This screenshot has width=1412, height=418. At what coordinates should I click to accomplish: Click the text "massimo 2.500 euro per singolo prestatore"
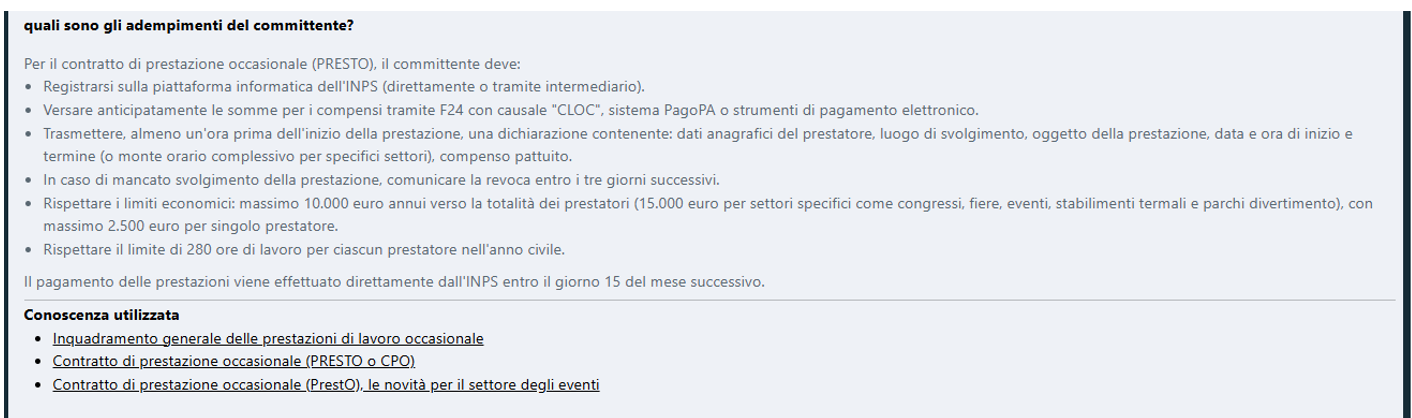190,226
